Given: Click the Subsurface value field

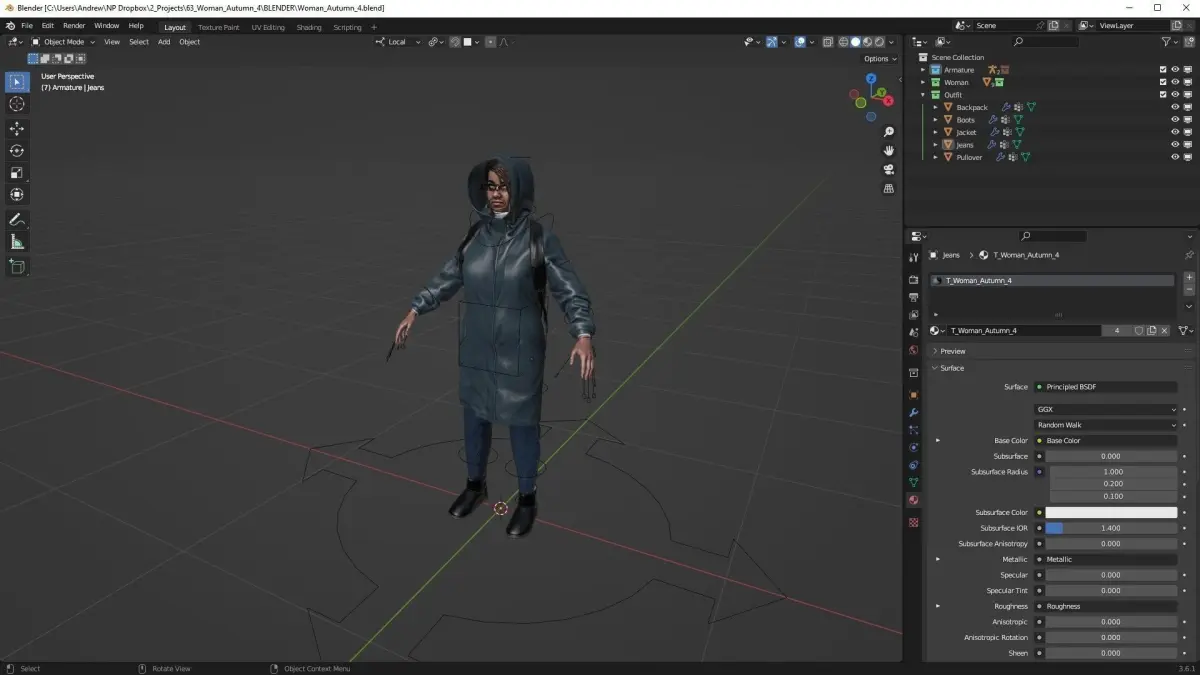Looking at the screenshot, I should (x=1111, y=456).
